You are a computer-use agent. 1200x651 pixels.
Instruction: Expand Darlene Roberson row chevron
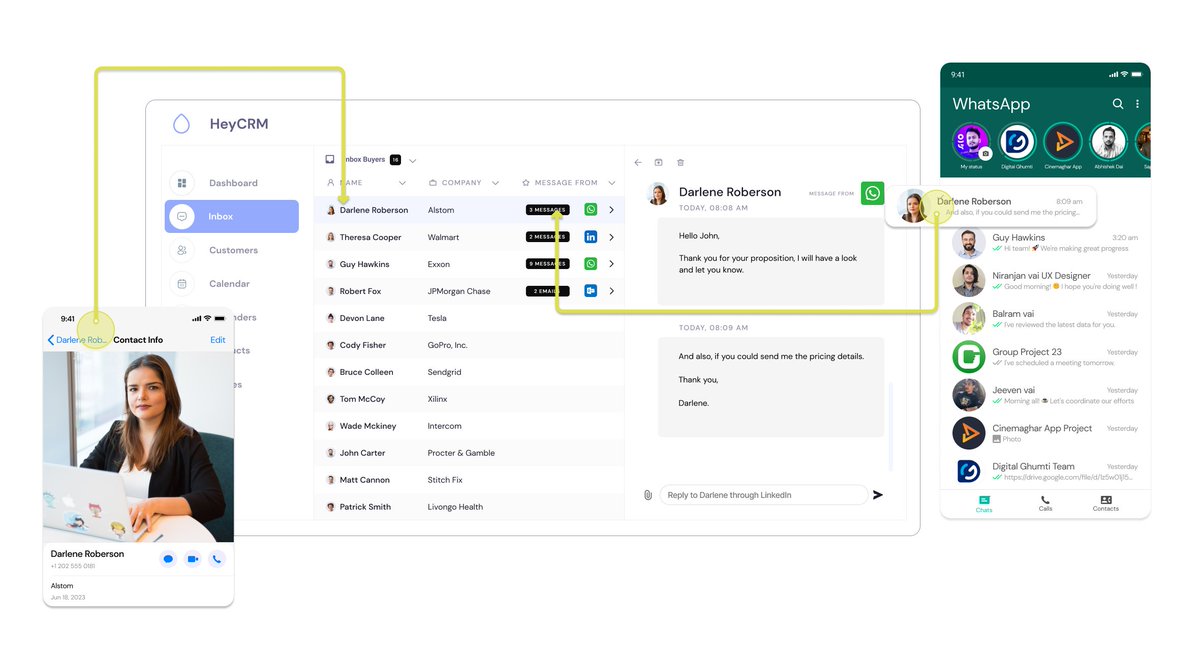611,210
